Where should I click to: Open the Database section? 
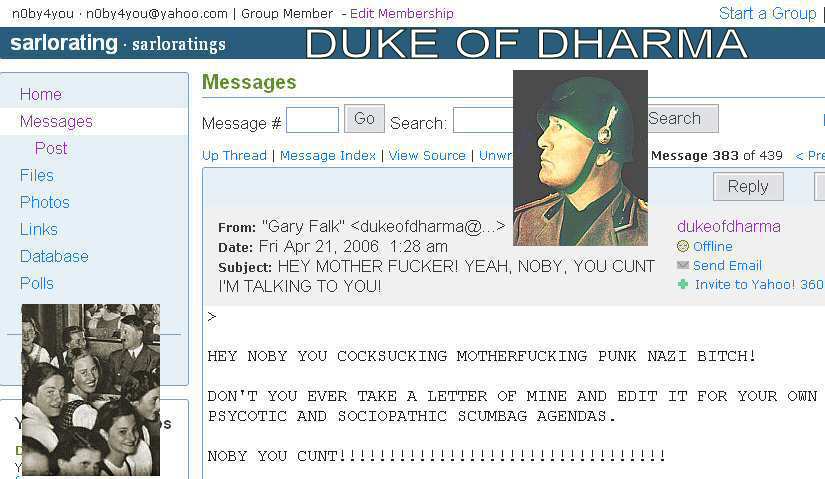[x=54, y=256]
